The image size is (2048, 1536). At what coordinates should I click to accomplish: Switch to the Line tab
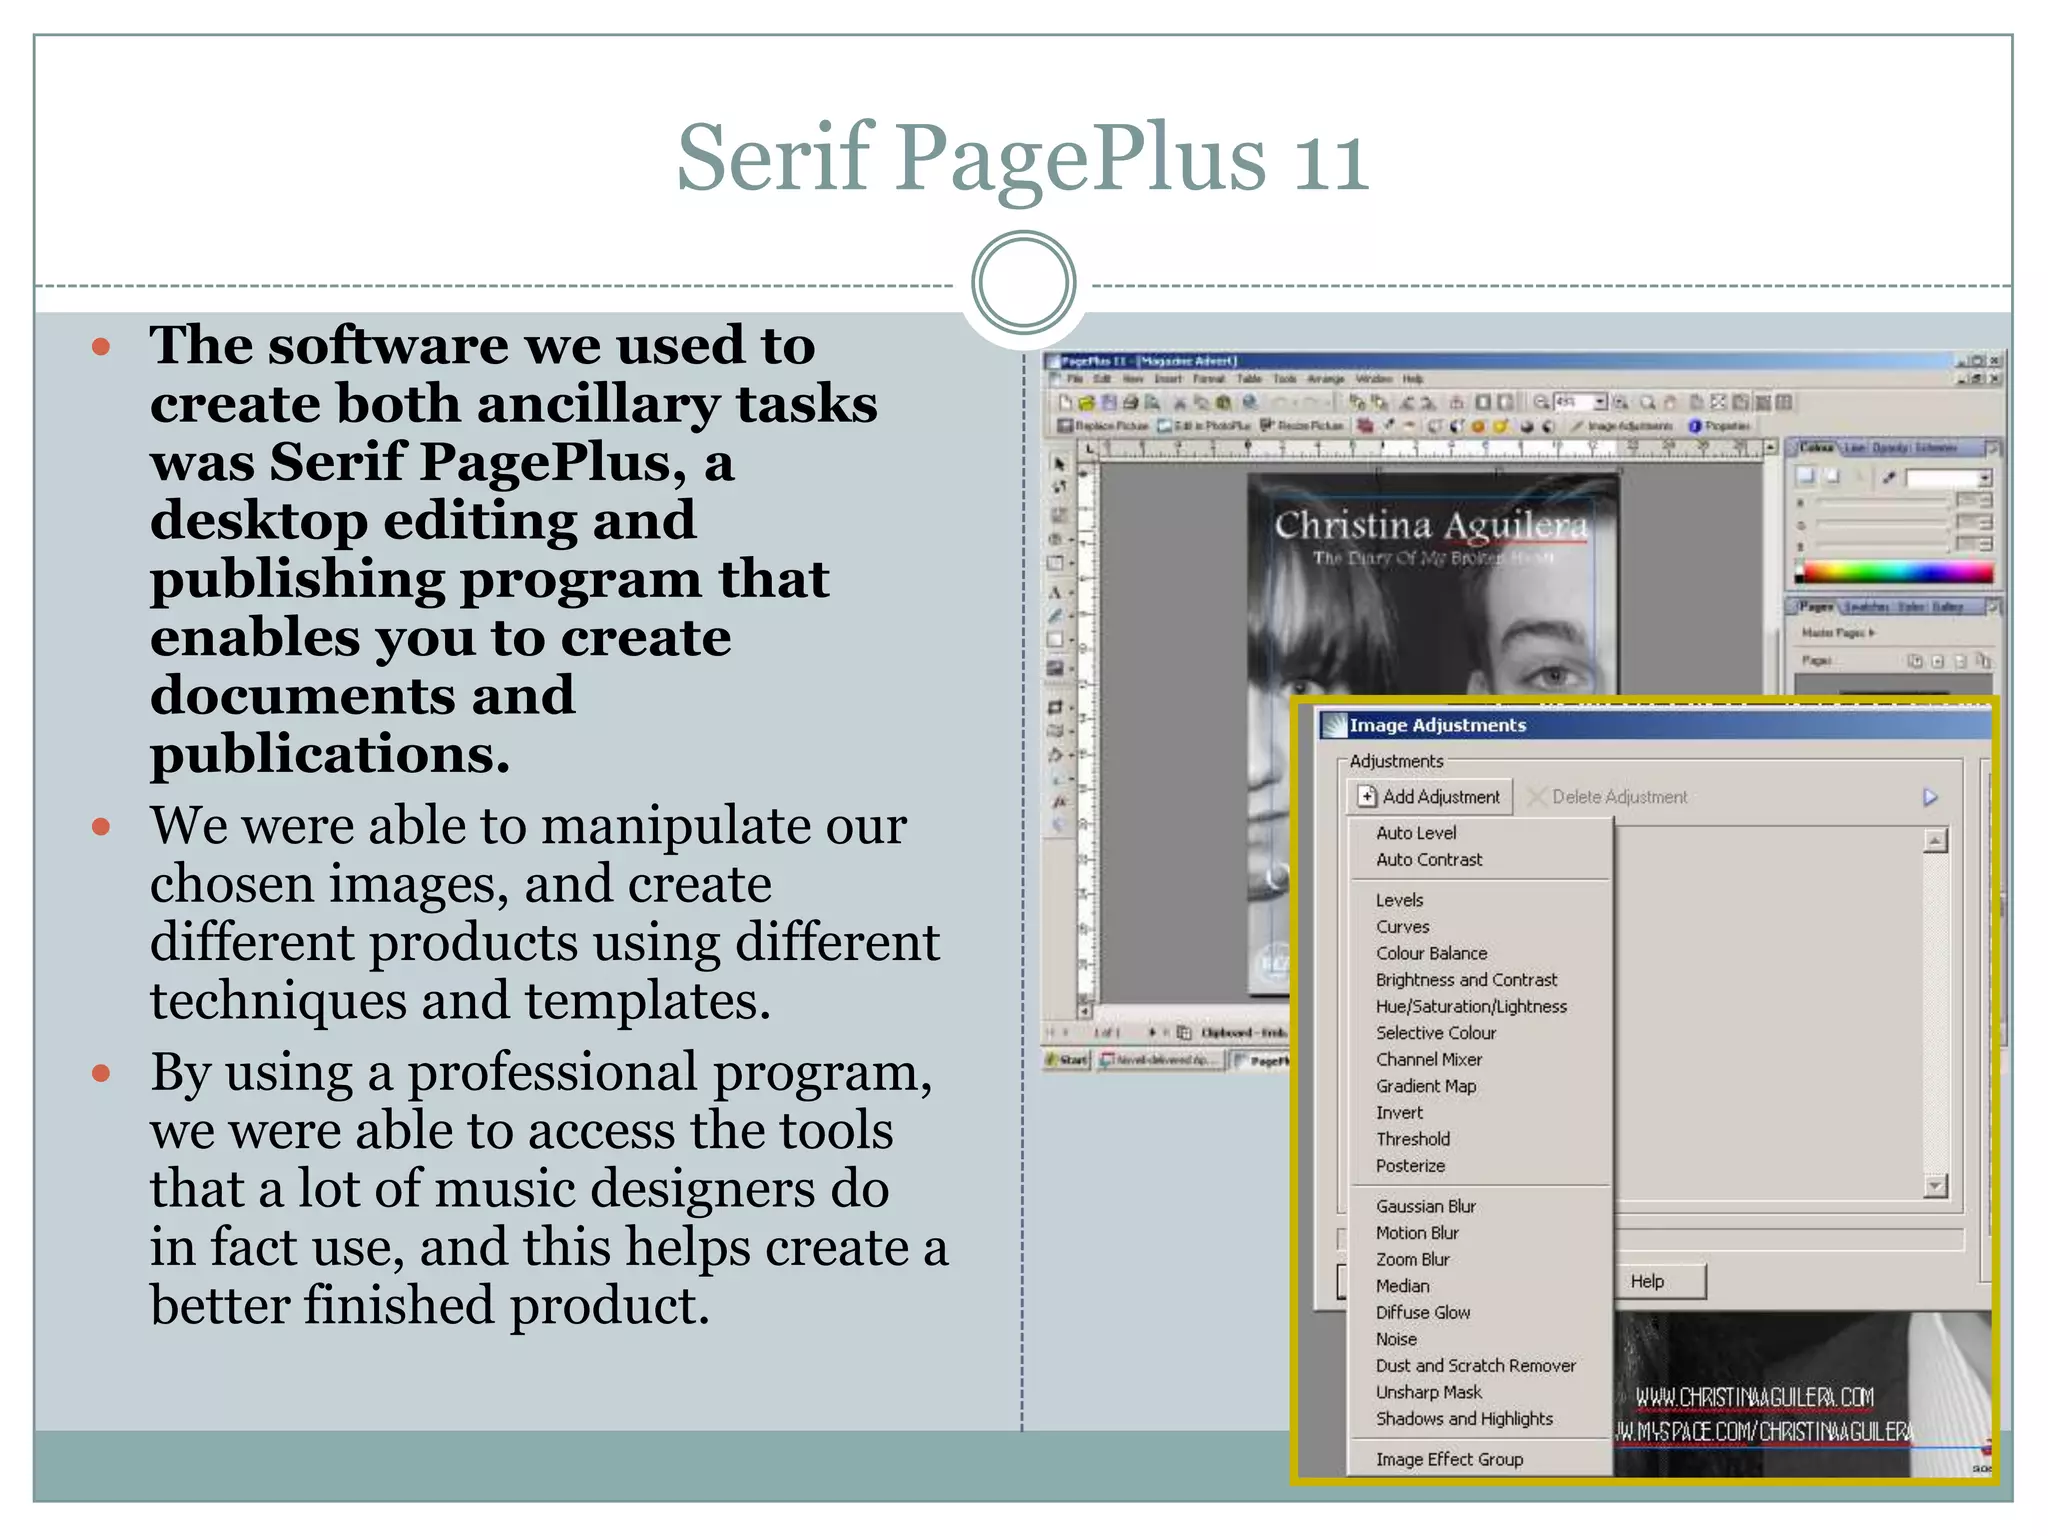point(1854,447)
